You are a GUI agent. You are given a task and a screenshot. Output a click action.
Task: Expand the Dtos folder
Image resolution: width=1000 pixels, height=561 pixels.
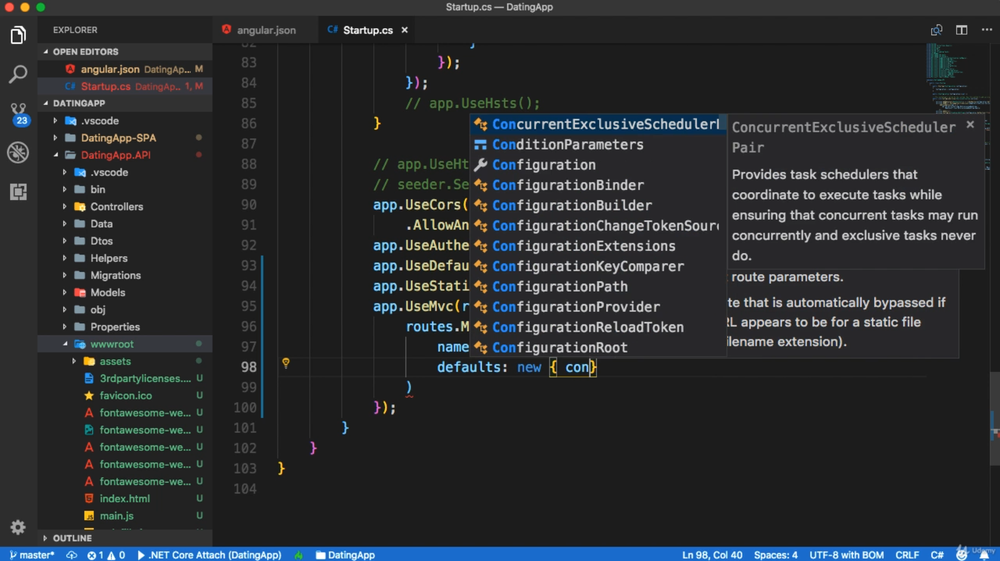tap(125, 241)
